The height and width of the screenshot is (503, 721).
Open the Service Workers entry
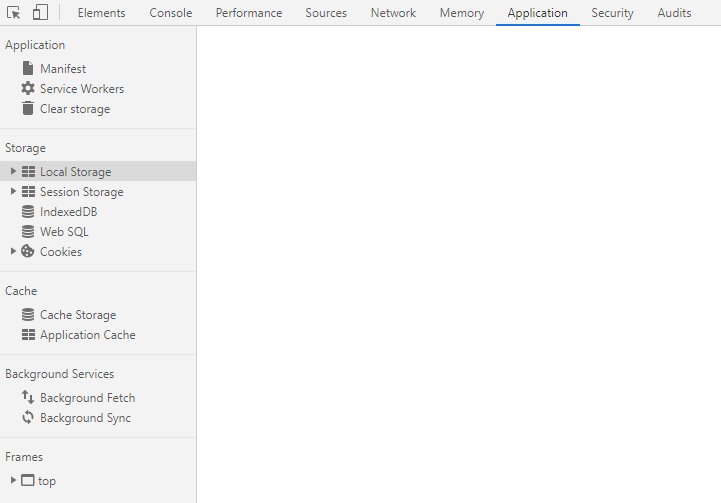point(82,88)
